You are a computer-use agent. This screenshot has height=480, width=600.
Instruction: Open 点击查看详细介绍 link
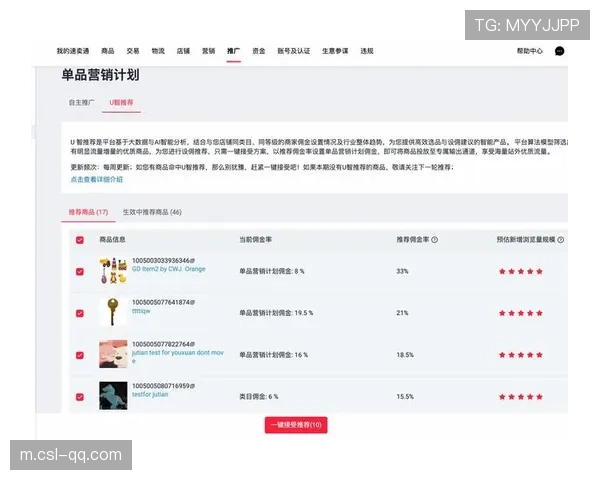[x=96, y=179]
